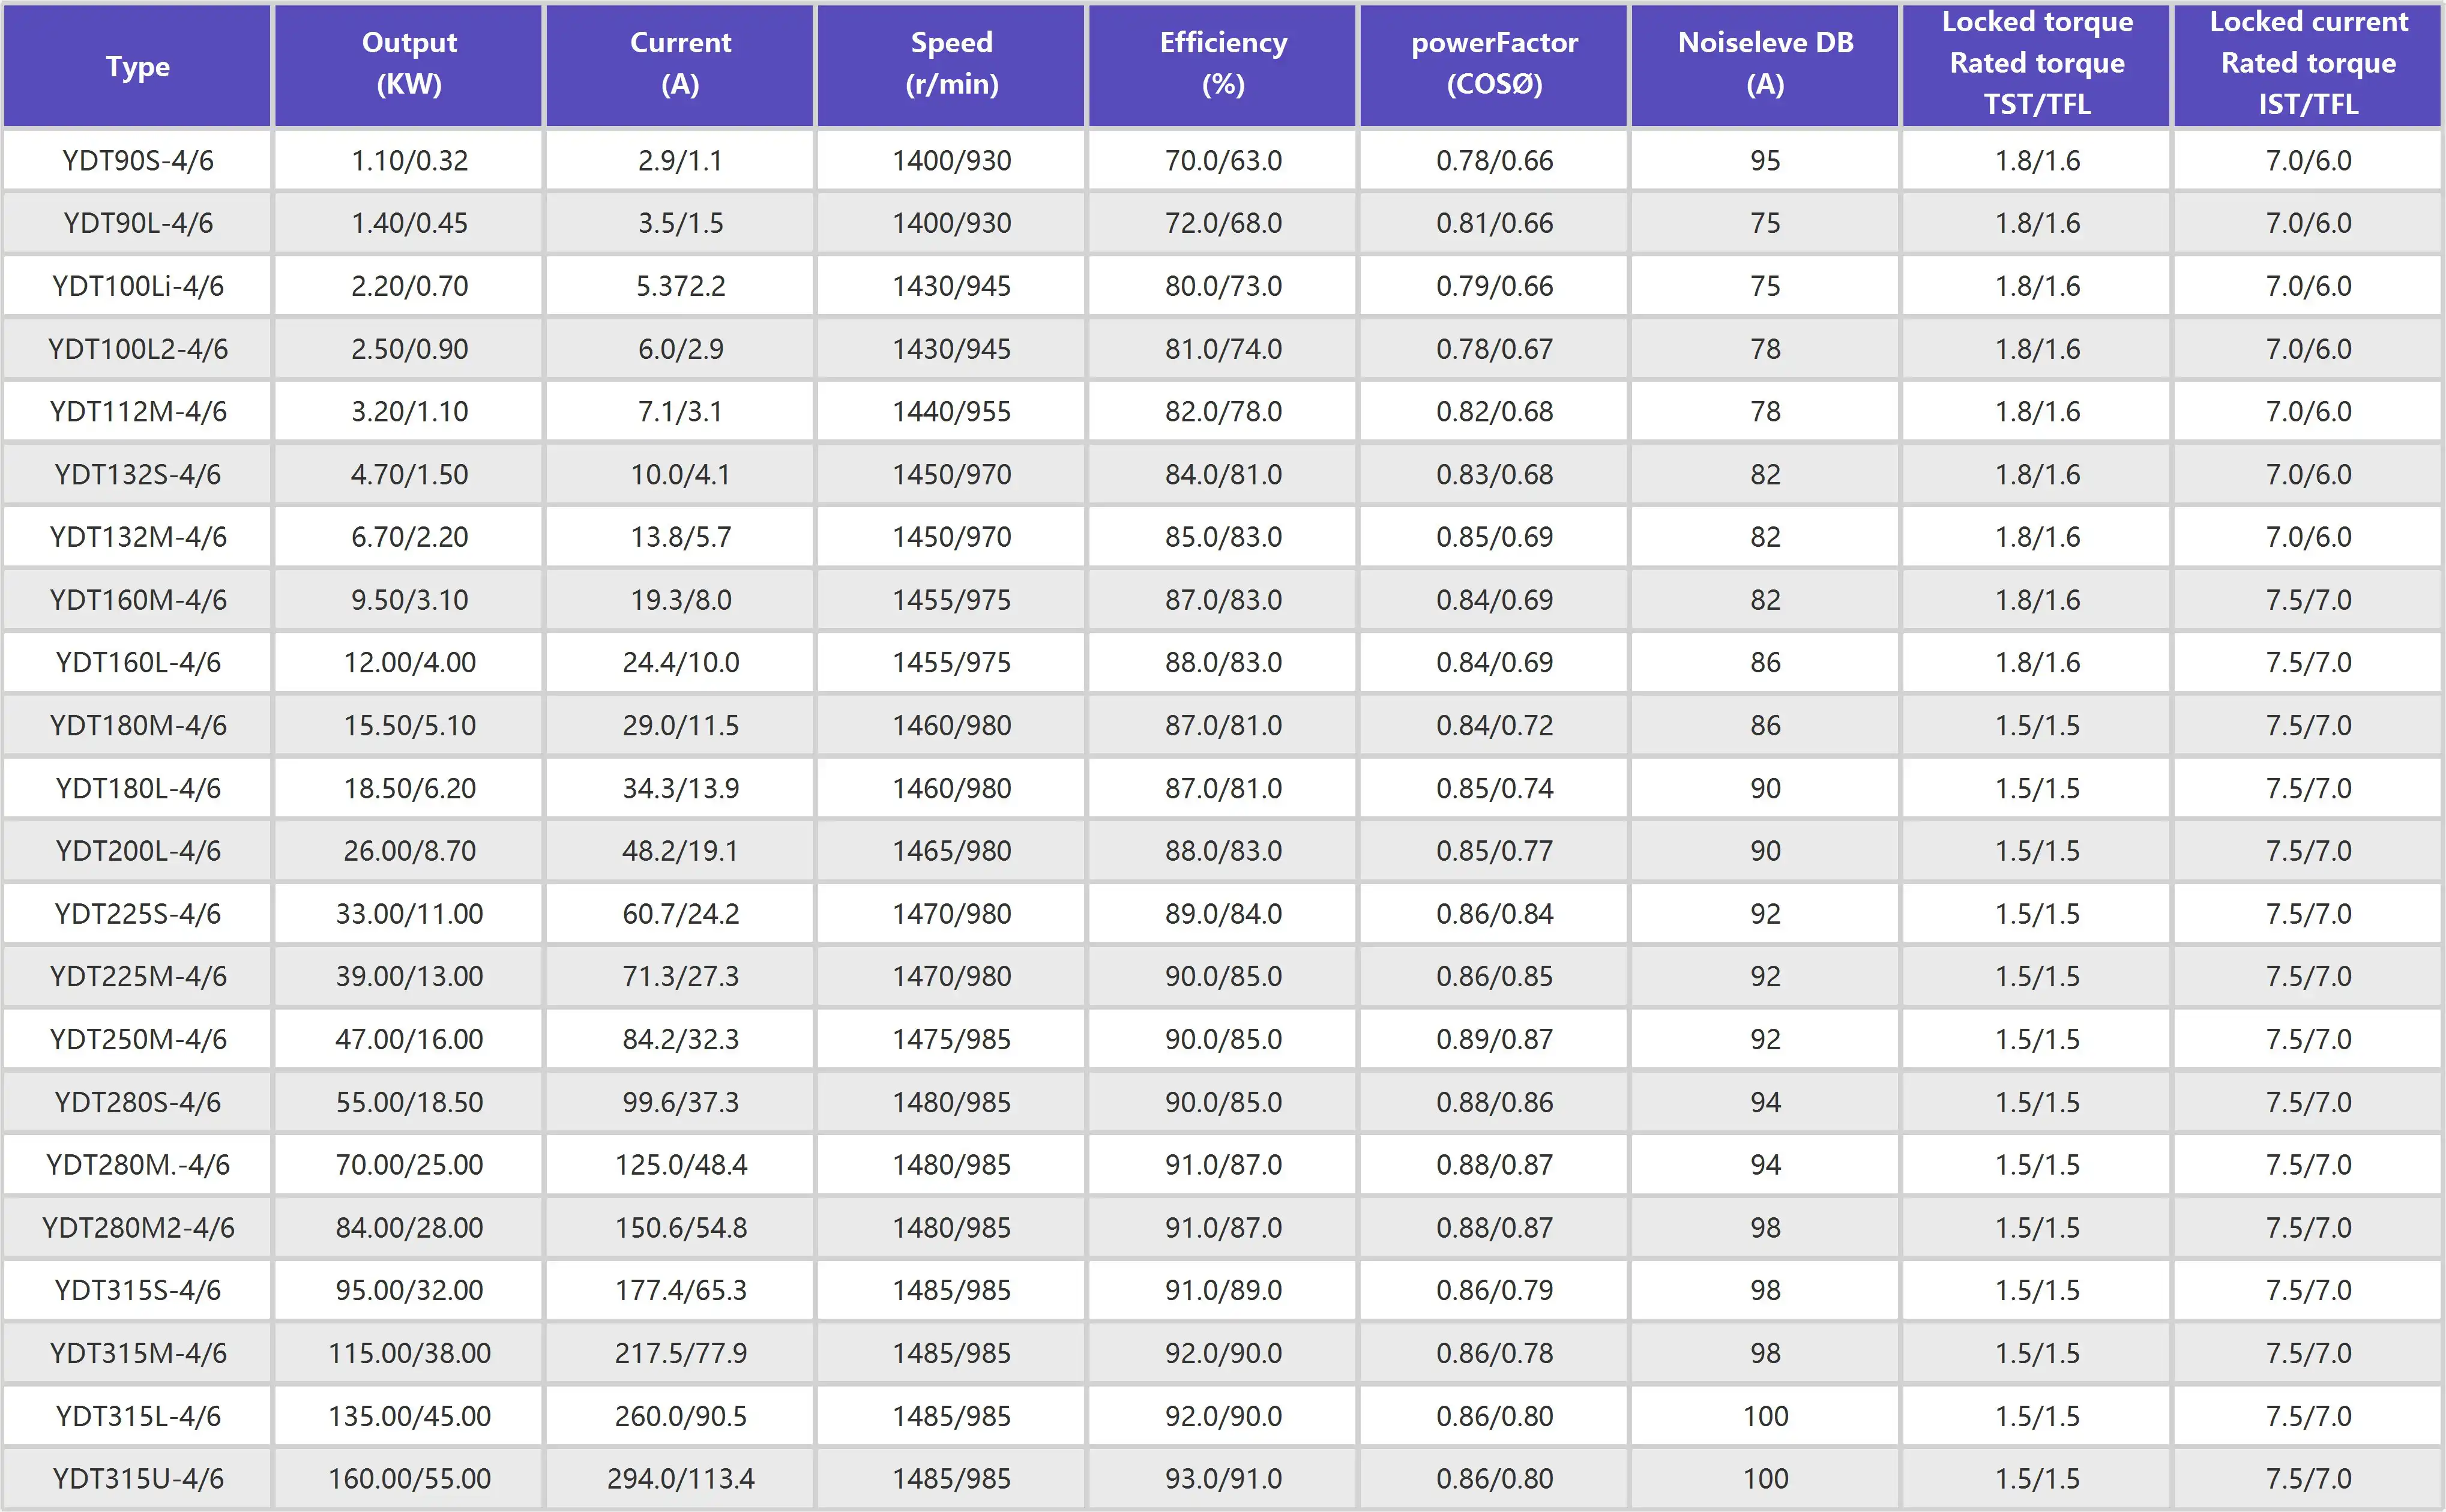Click output value 160.00/55.00
The height and width of the screenshot is (1512, 2446).
409,1478
